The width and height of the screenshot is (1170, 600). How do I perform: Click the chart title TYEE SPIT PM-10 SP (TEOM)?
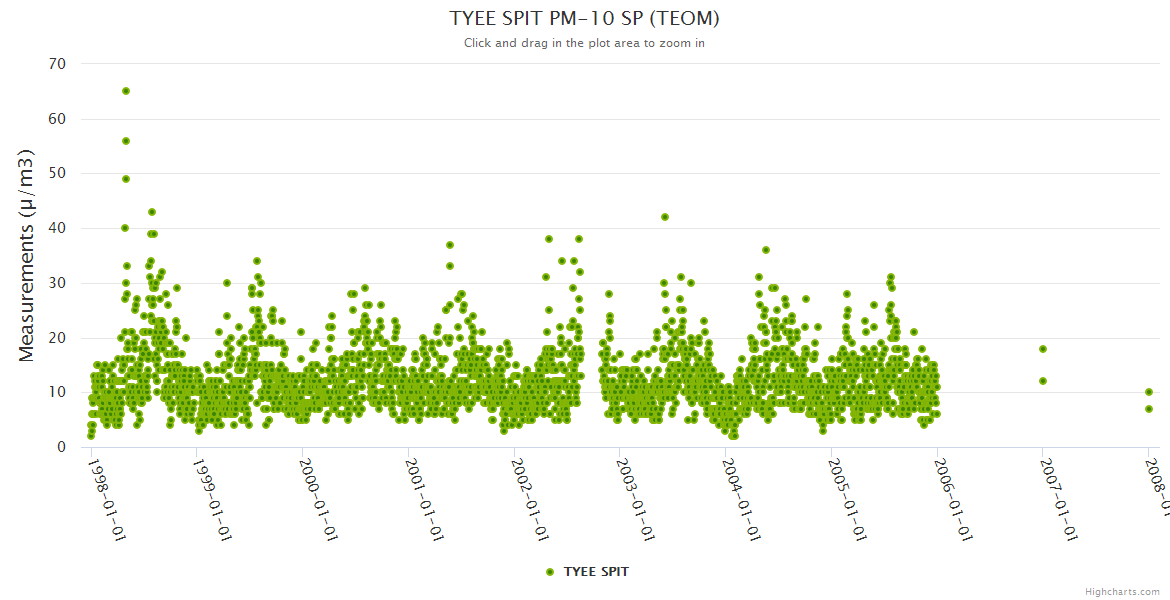[584, 19]
